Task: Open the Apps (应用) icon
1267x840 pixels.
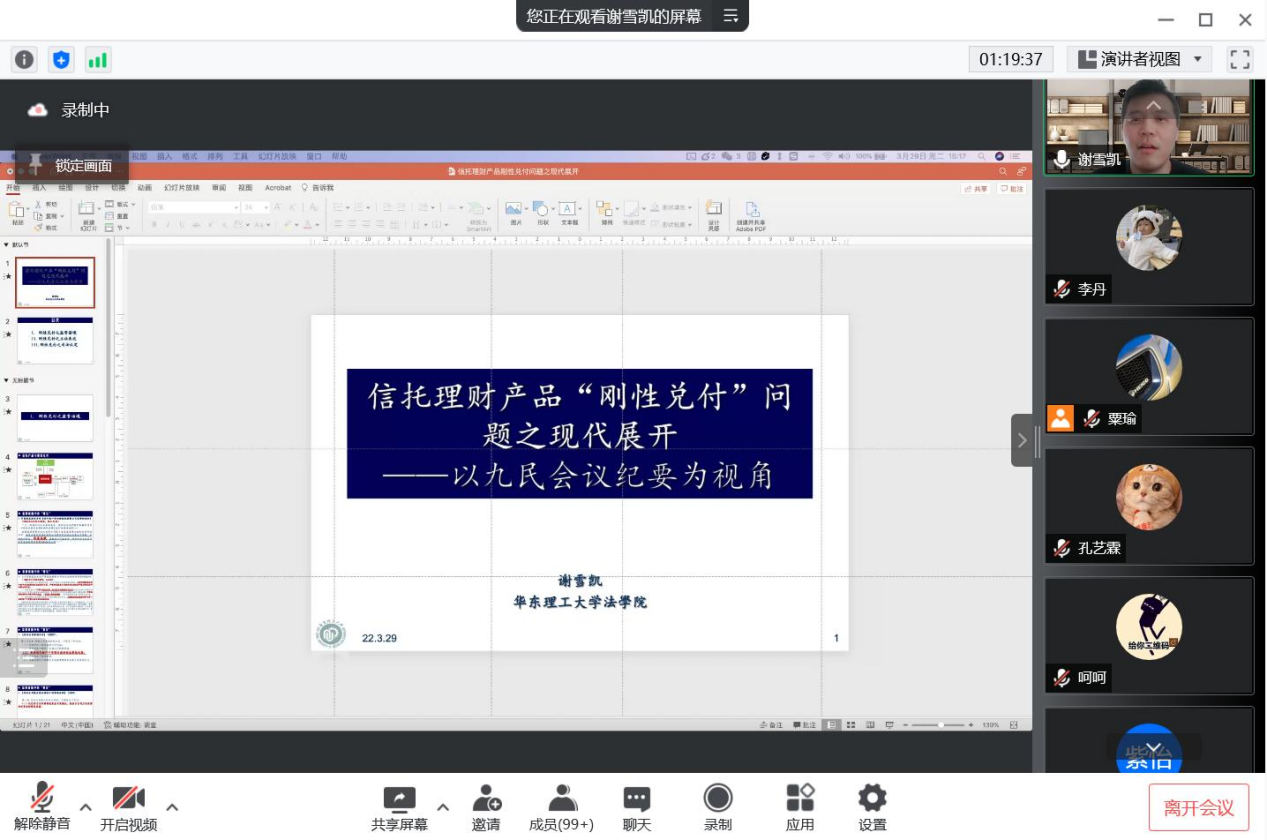Action: coord(800,806)
